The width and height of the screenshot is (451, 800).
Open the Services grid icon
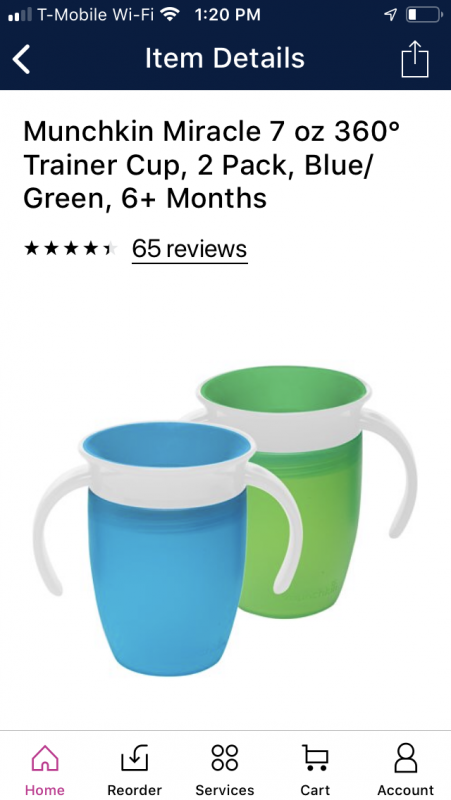click(x=225, y=758)
